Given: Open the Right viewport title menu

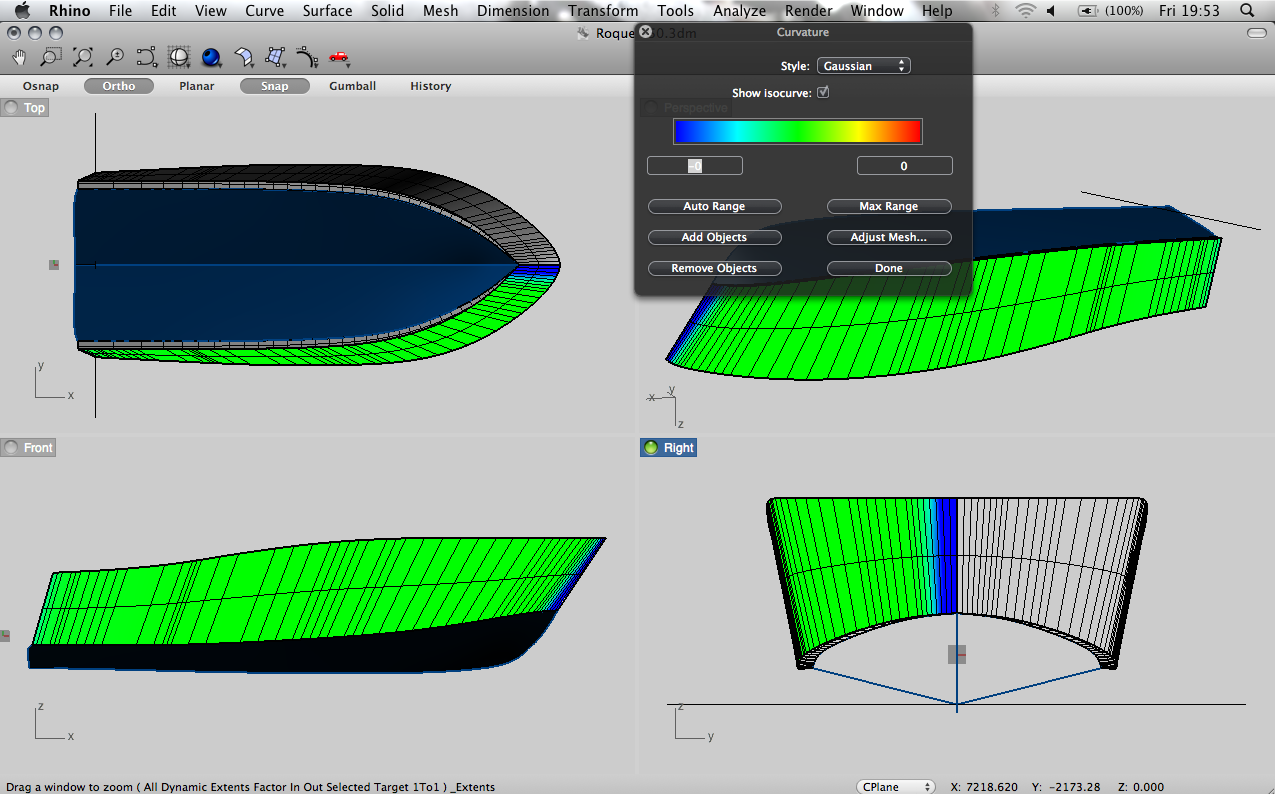Looking at the screenshot, I should coord(668,447).
